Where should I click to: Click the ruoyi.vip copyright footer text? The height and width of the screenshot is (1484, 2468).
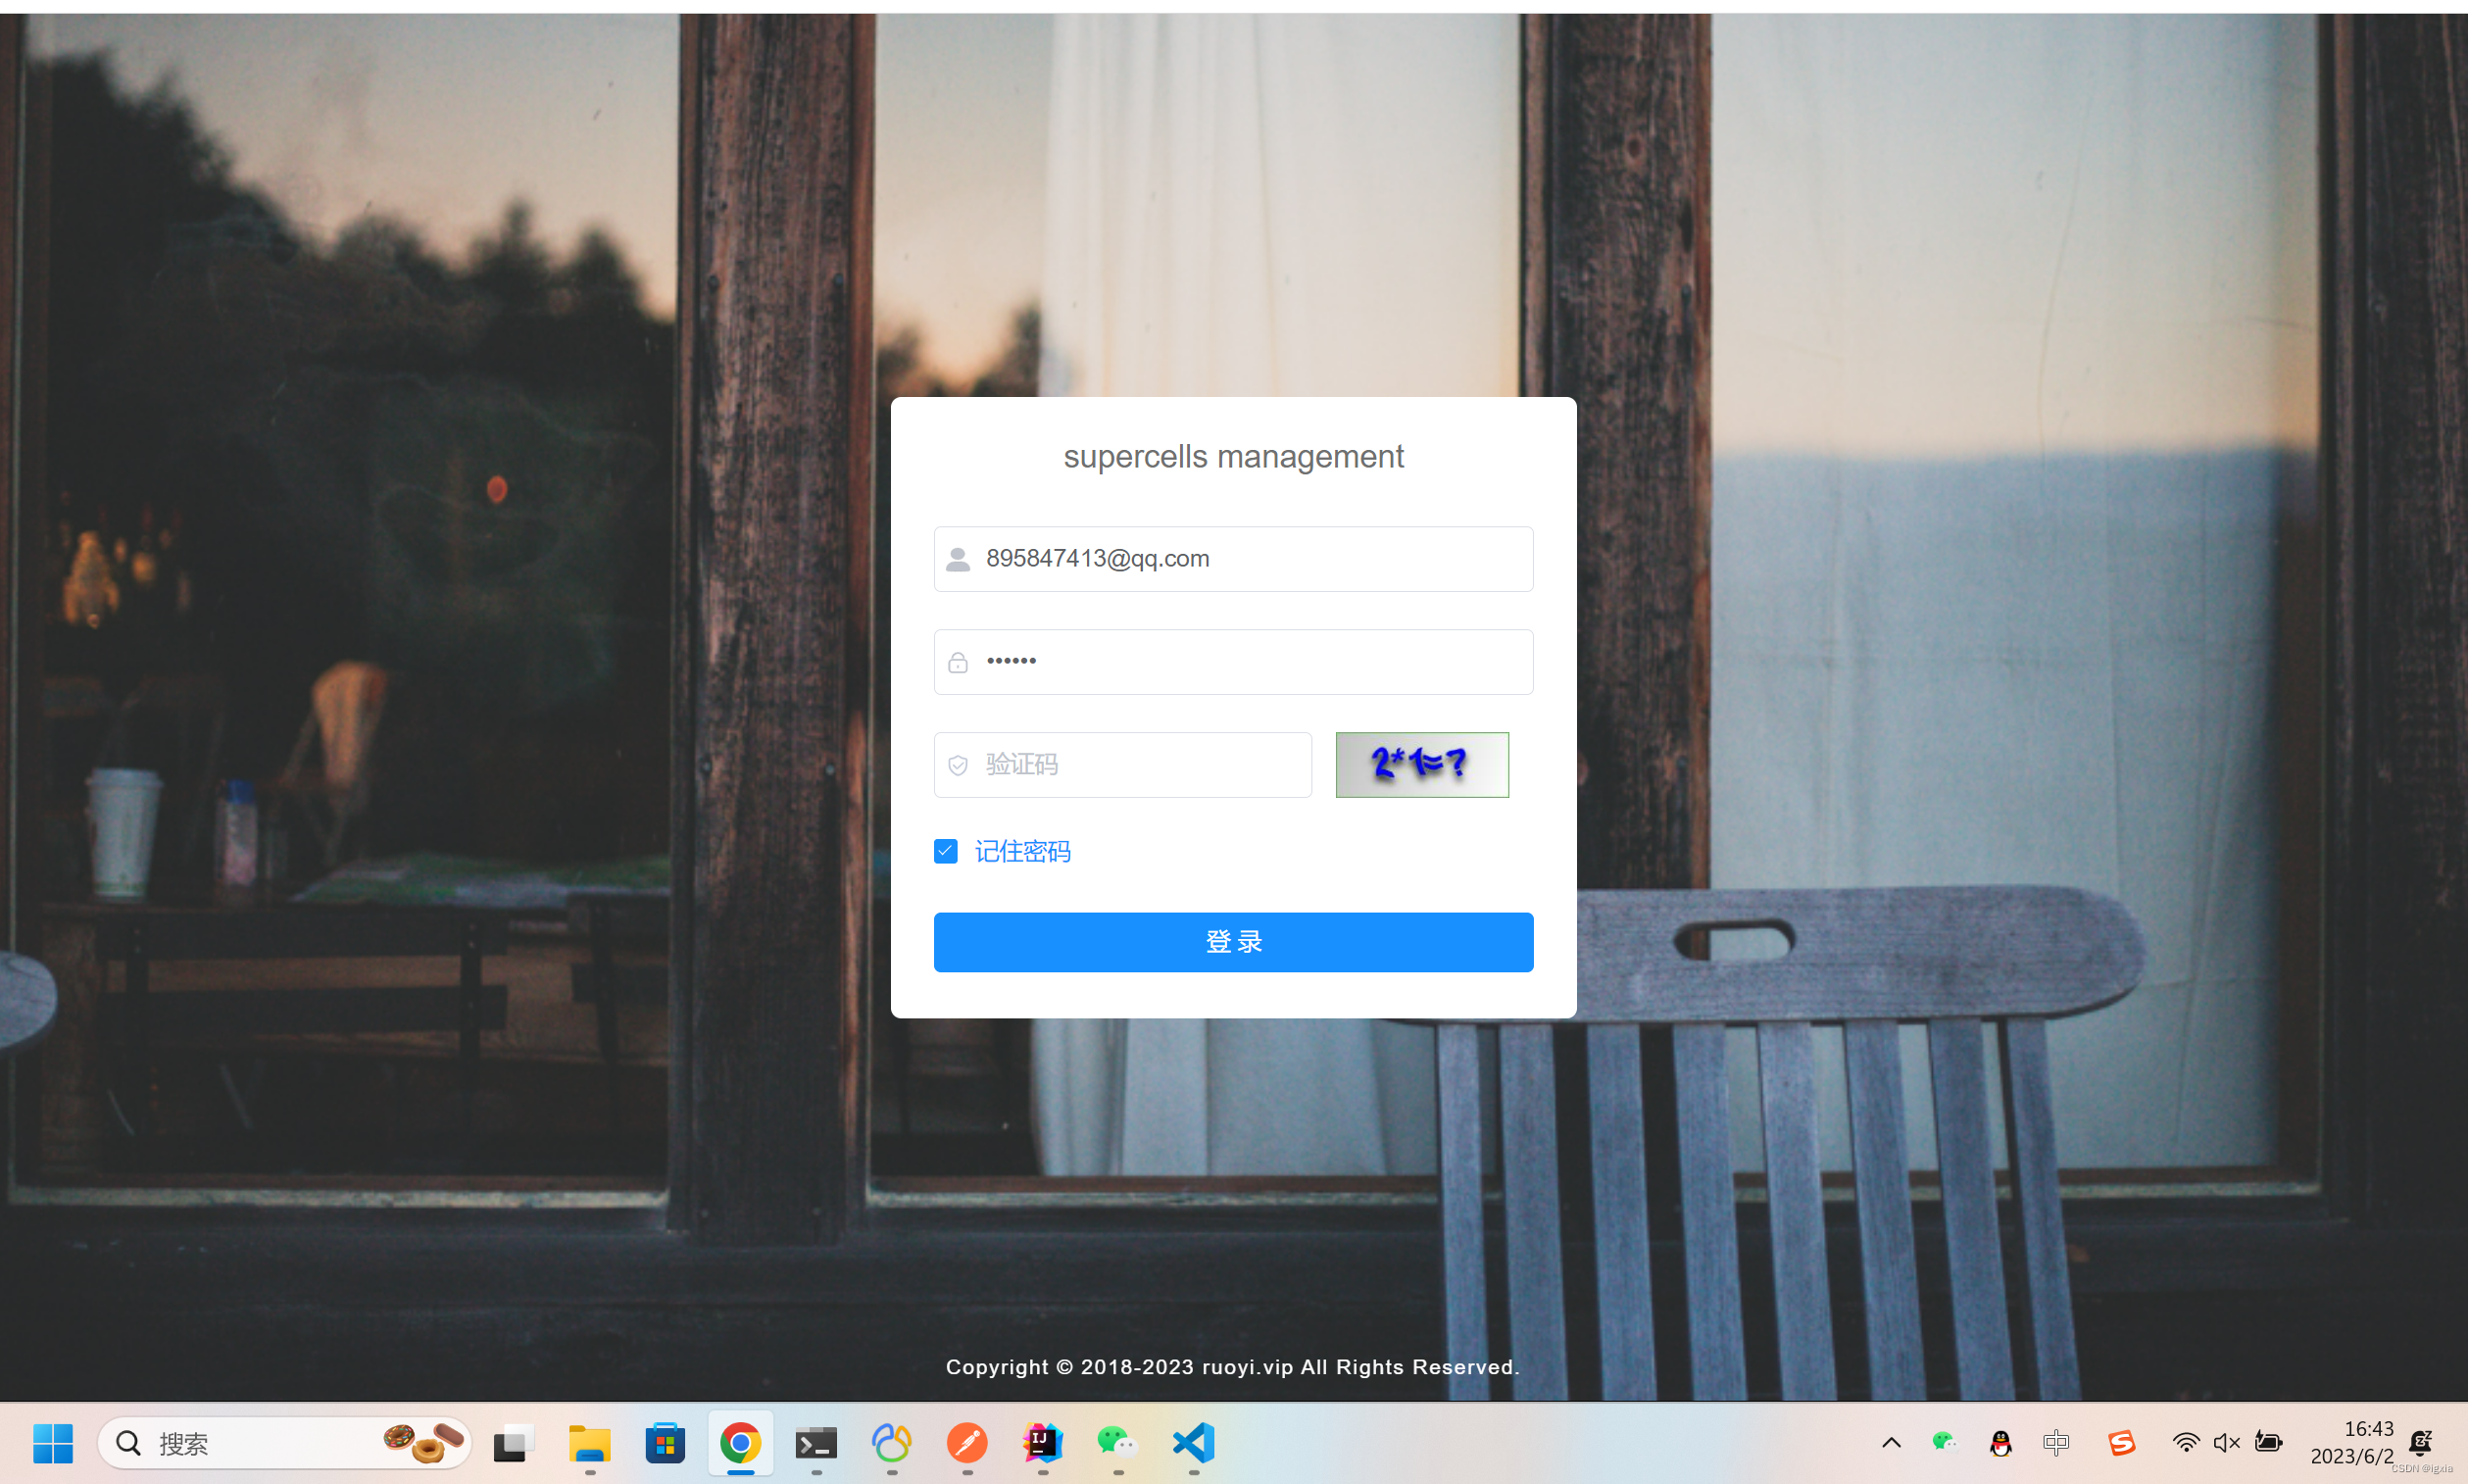click(1232, 1367)
